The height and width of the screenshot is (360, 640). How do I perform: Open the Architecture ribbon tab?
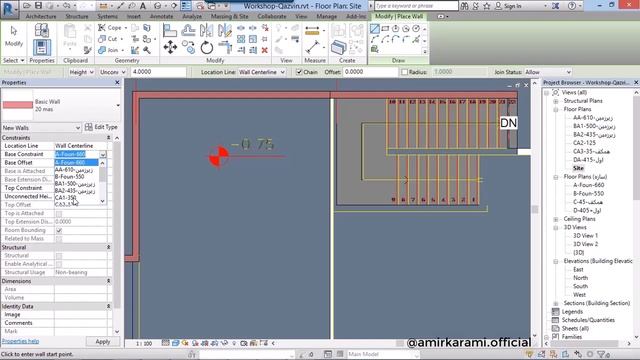41,16
